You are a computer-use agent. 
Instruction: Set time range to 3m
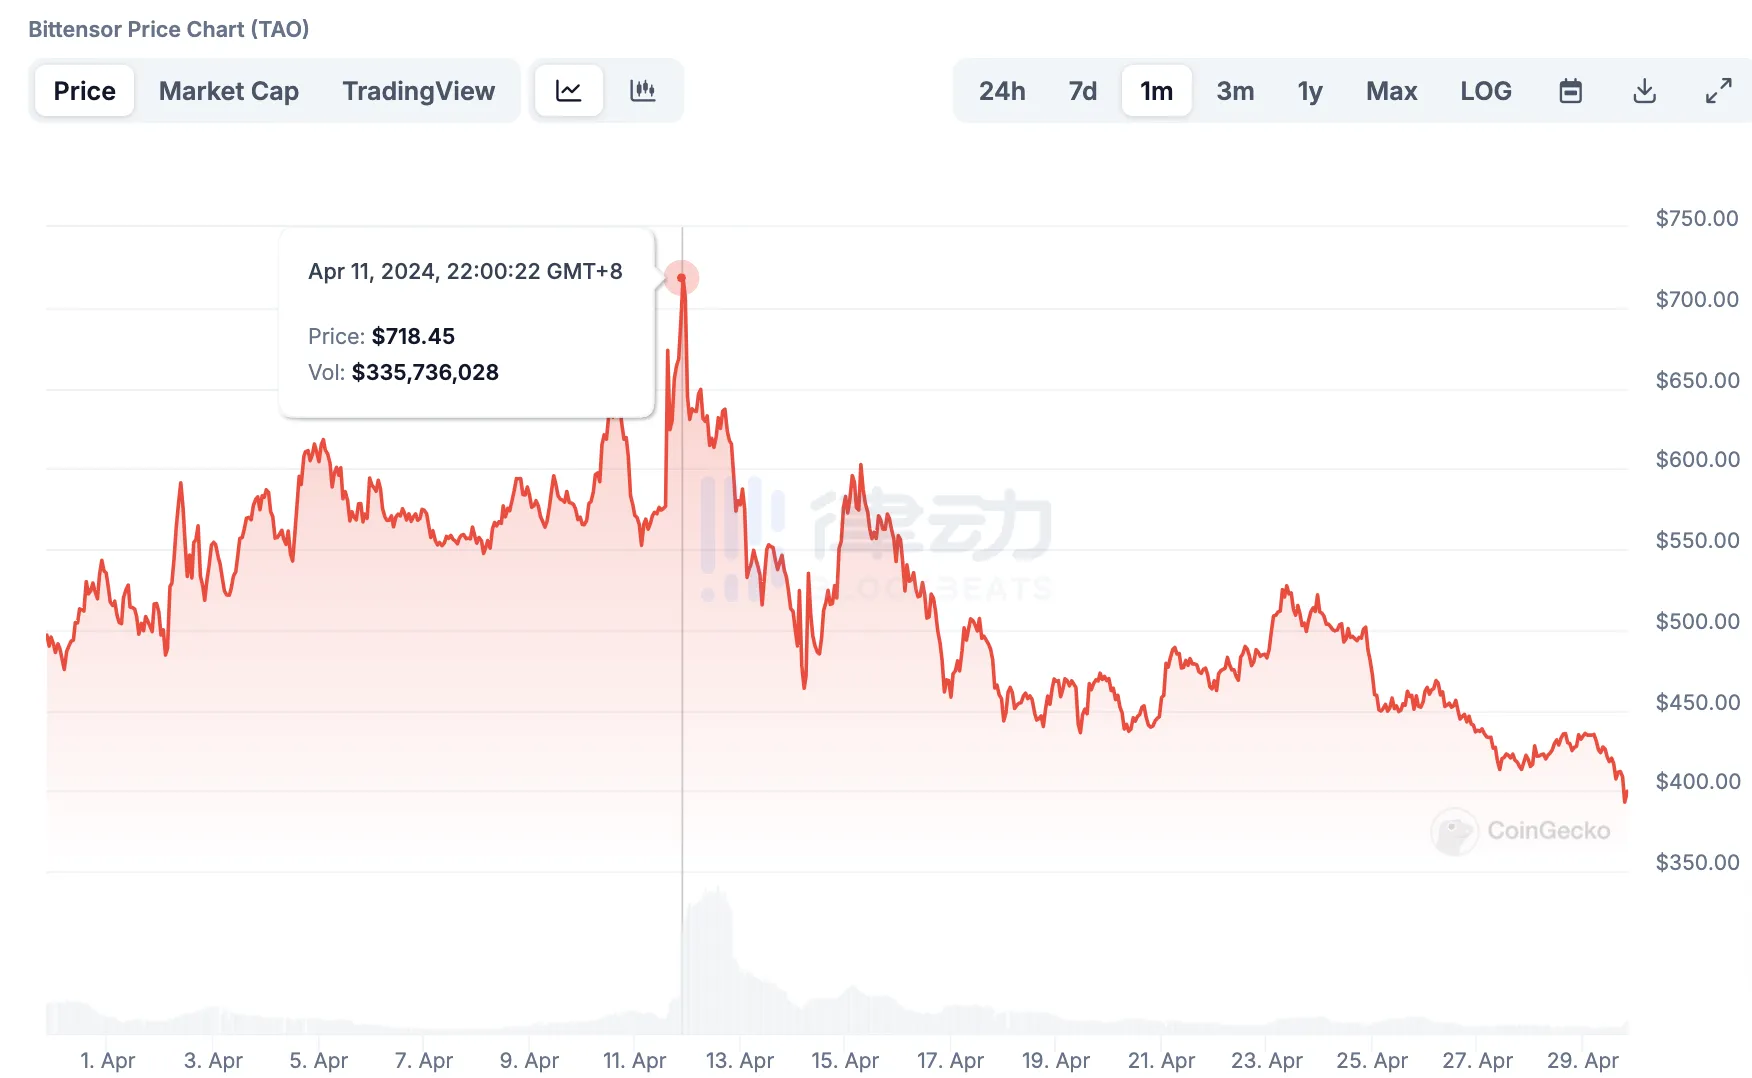tap(1235, 91)
